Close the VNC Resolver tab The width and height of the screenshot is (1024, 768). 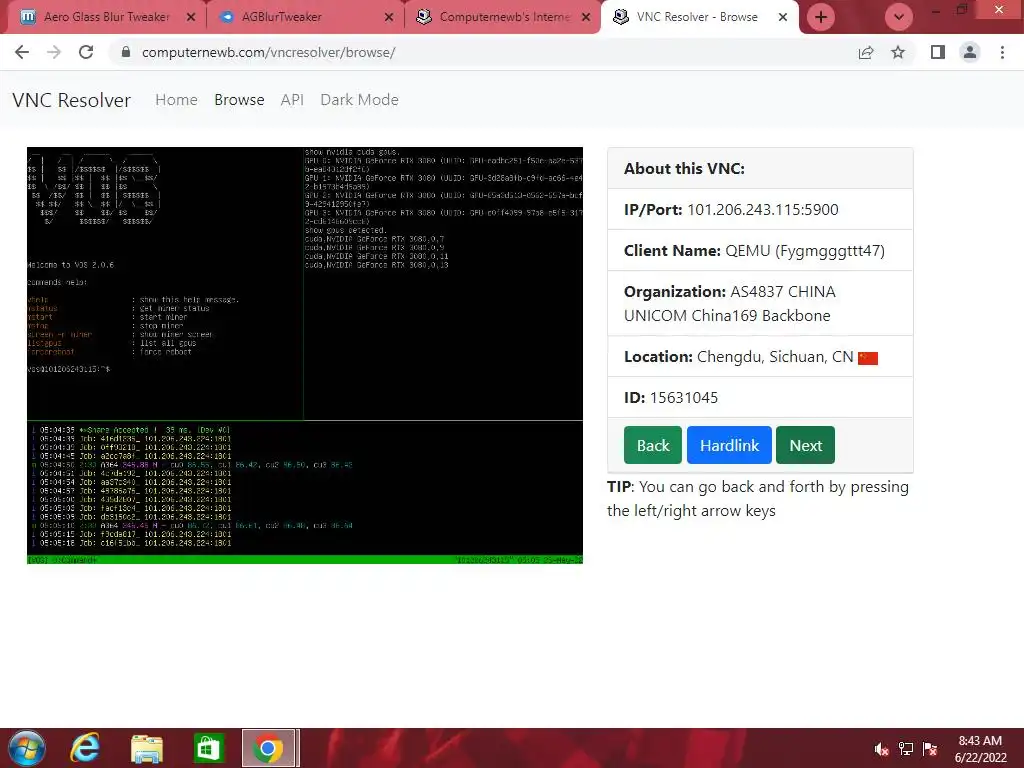[783, 17]
